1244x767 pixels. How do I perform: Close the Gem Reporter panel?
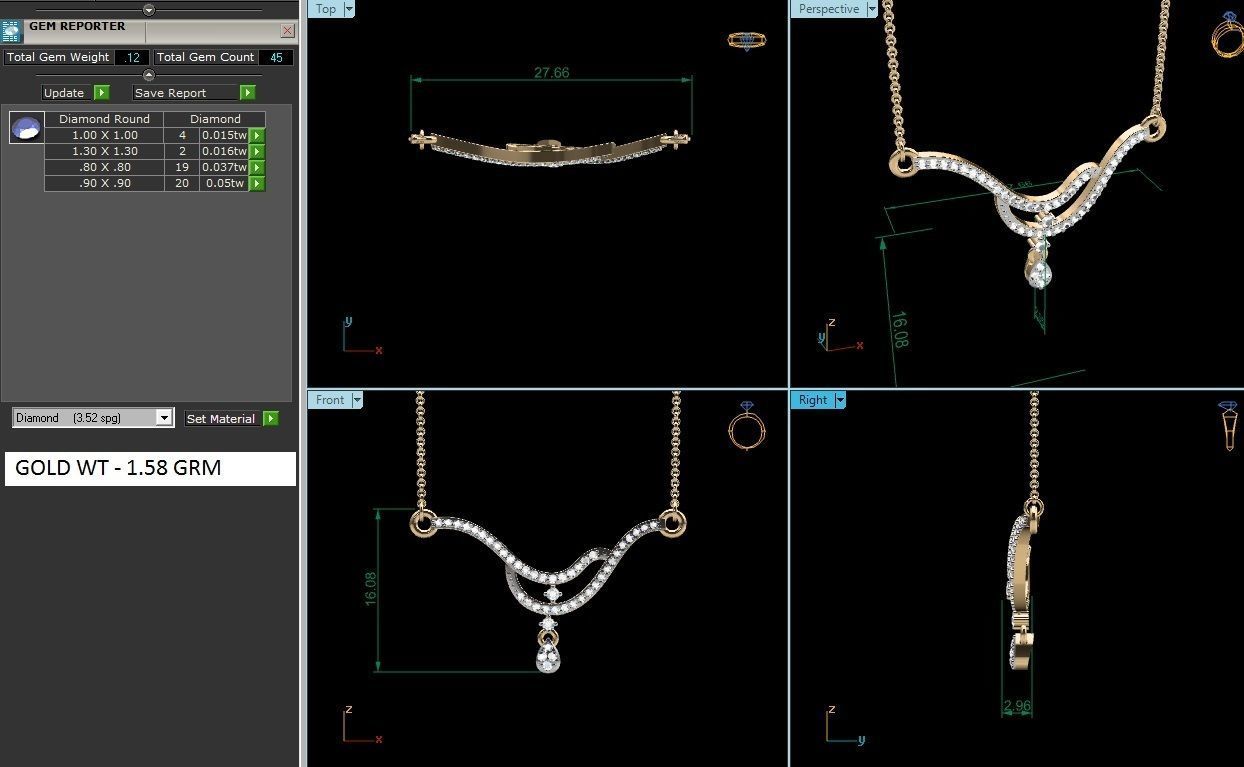[287, 31]
